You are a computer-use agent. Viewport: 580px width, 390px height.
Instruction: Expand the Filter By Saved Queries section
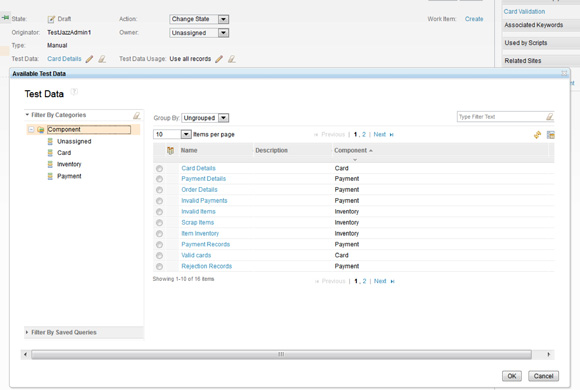coord(27,332)
